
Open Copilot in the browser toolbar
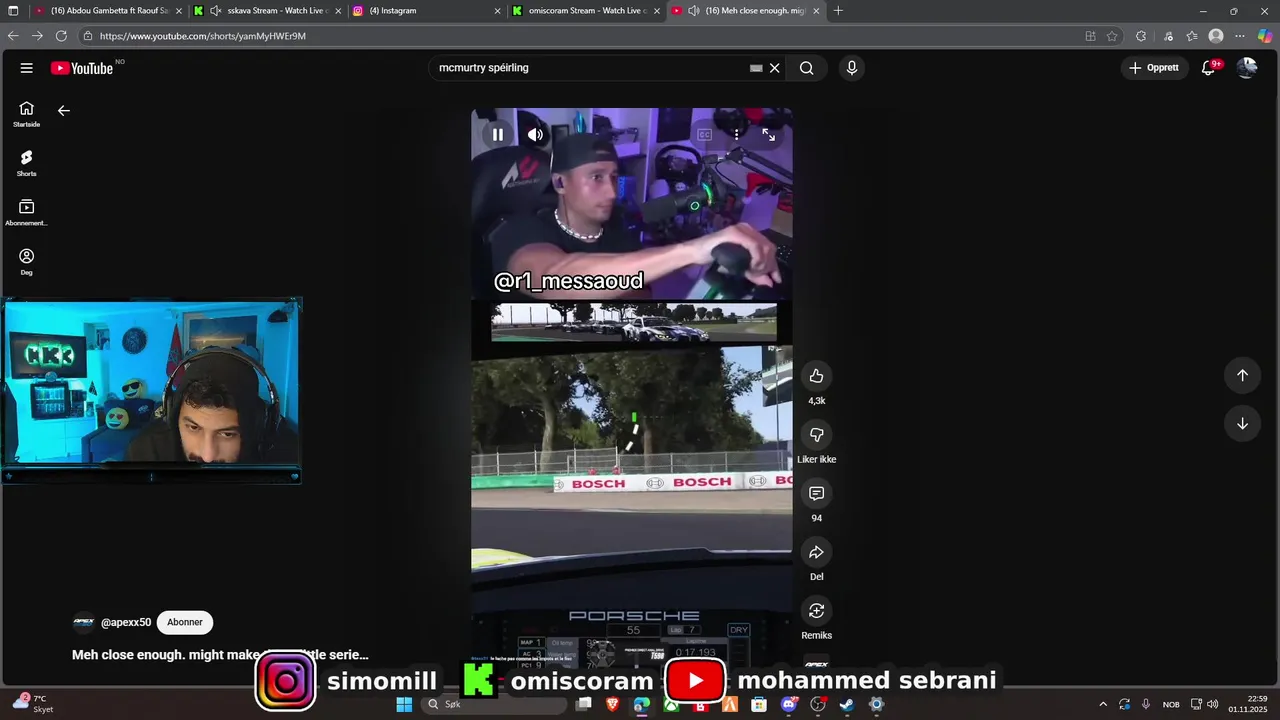point(1265,36)
